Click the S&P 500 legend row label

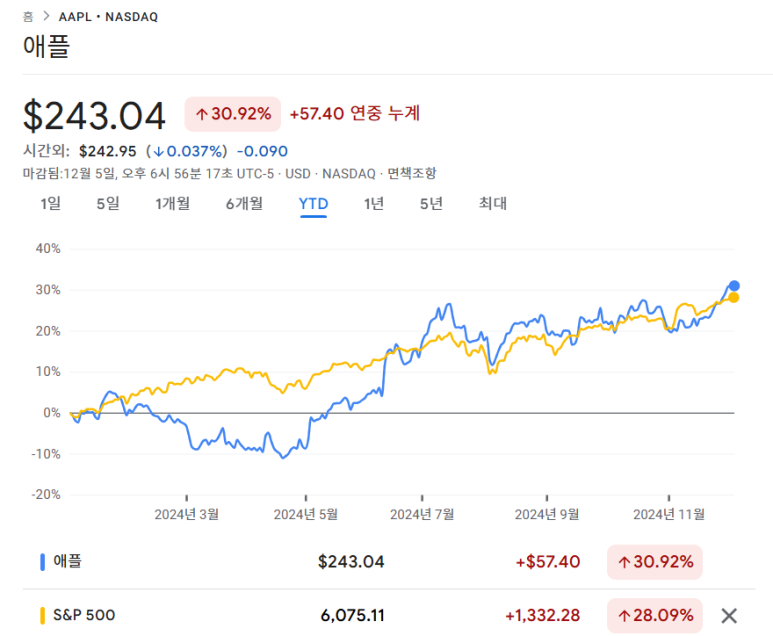(x=84, y=615)
